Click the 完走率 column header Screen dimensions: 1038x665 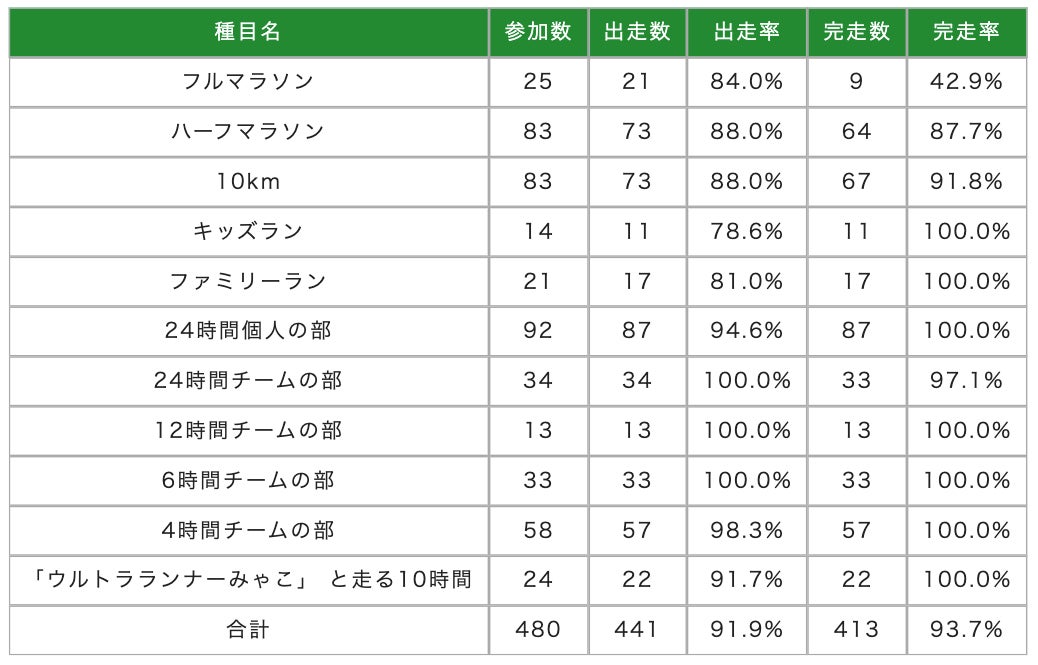point(966,32)
